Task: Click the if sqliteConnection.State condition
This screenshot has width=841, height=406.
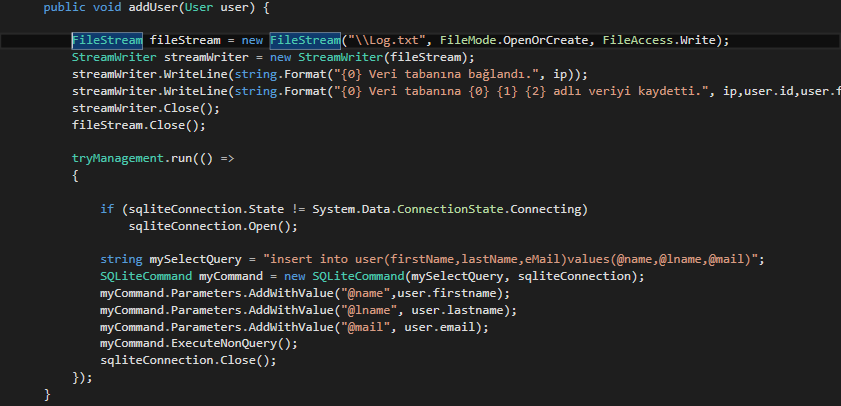Action: tap(344, 209)
